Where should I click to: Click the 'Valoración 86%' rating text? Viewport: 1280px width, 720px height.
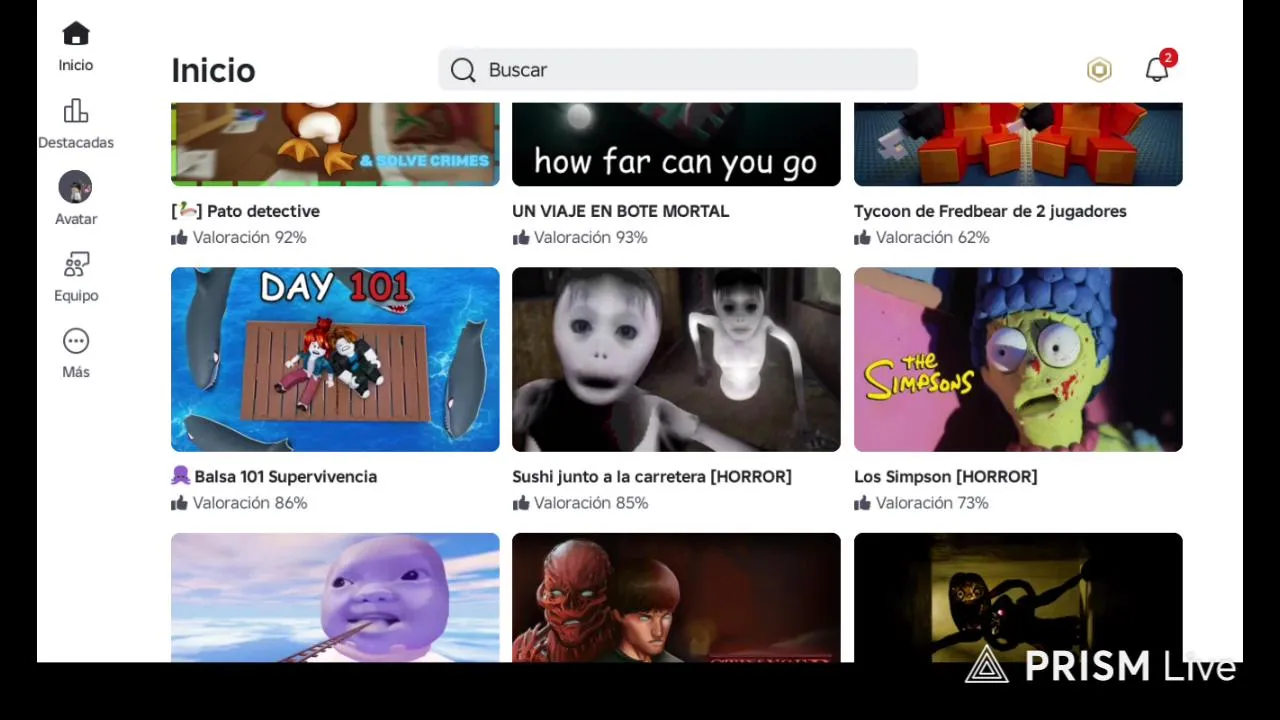[x=250, y=503]
